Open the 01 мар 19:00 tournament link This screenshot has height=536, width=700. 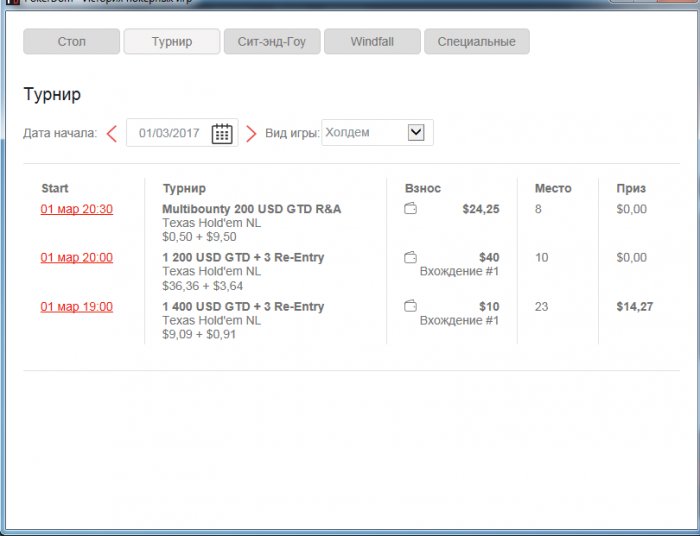pyautogui.click(x=77, y=307)
